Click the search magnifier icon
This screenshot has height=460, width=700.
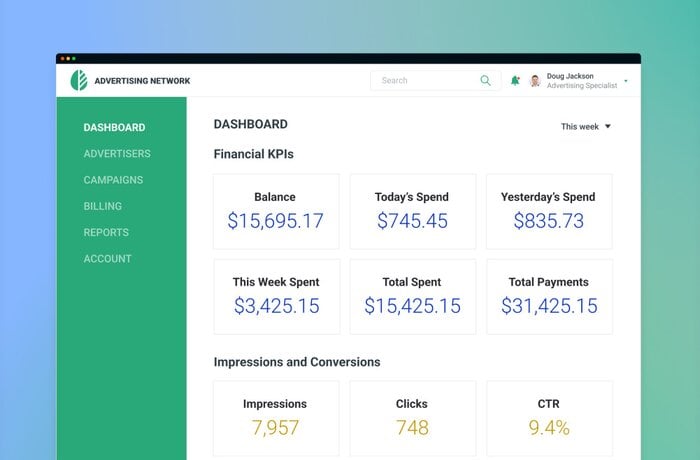[486, 81]
